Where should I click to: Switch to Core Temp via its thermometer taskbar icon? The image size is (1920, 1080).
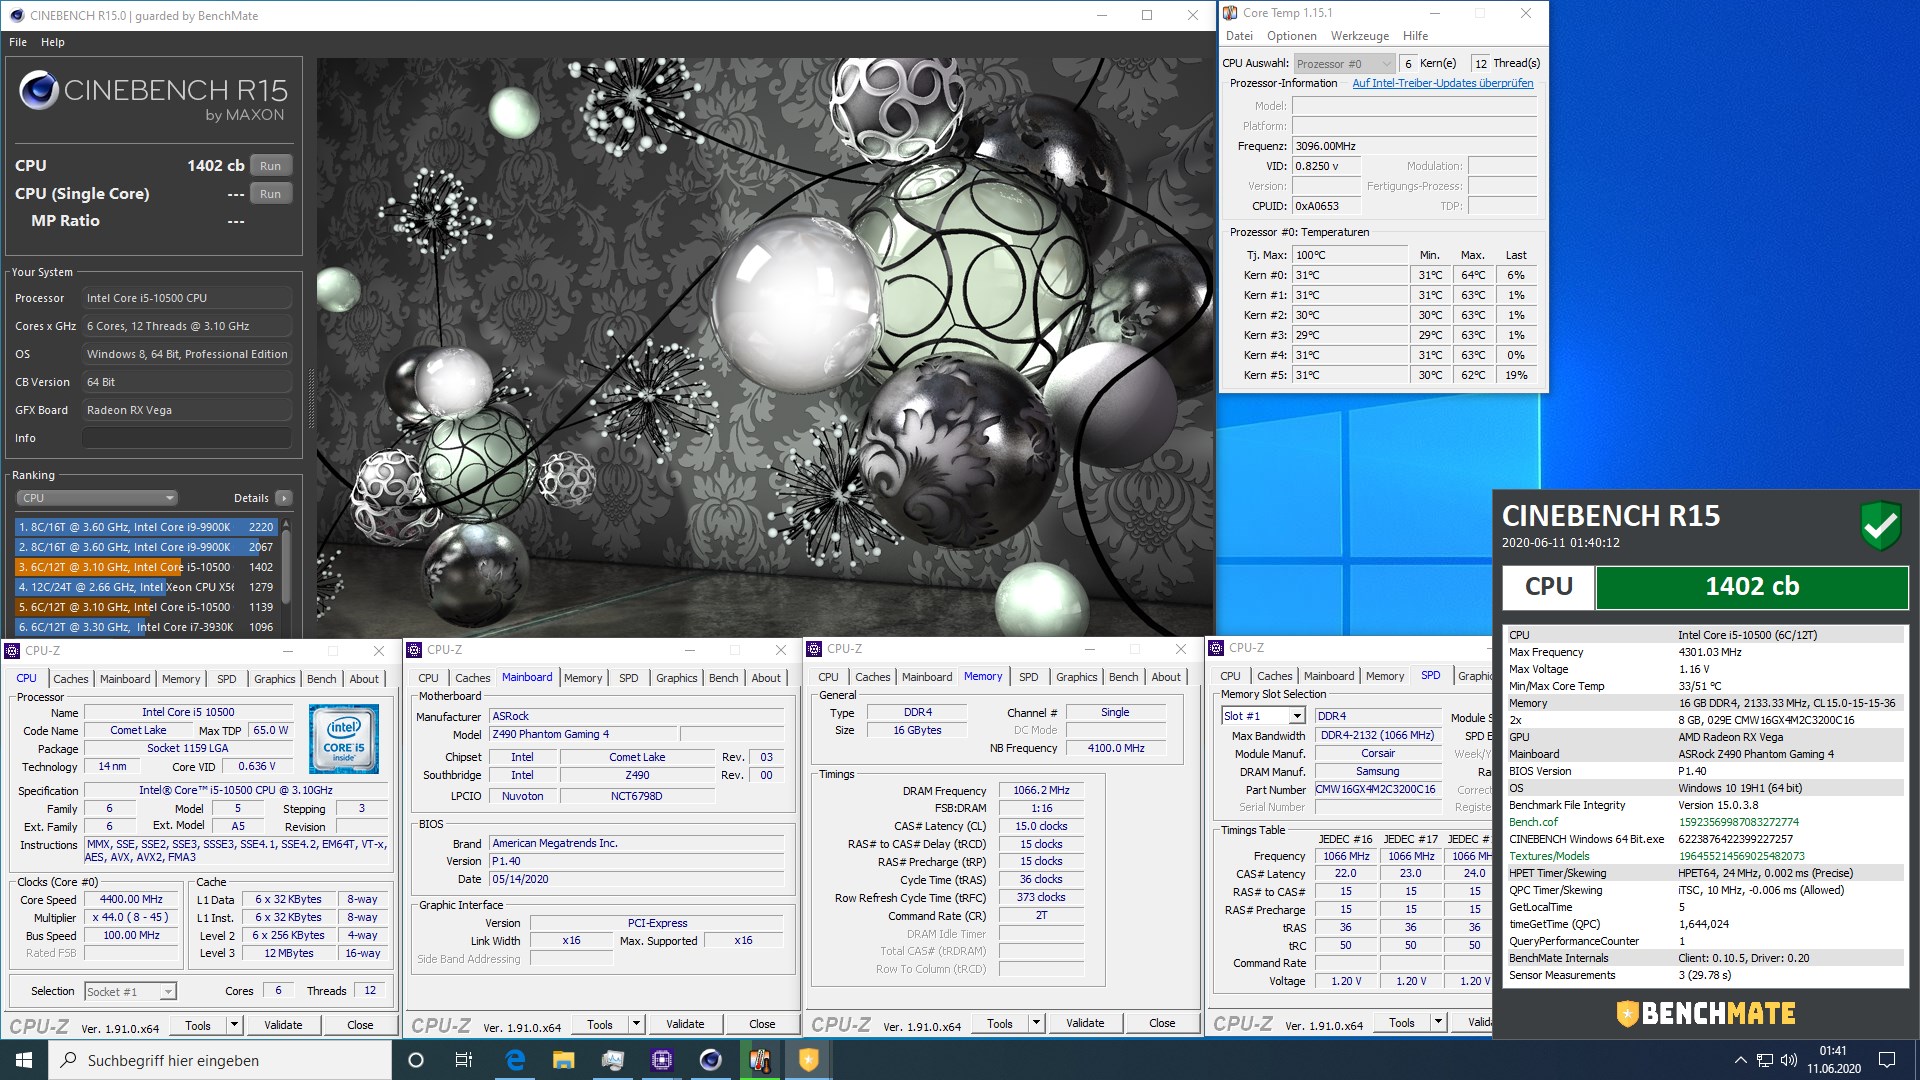pyautogui.click(x=760, y=1060)
